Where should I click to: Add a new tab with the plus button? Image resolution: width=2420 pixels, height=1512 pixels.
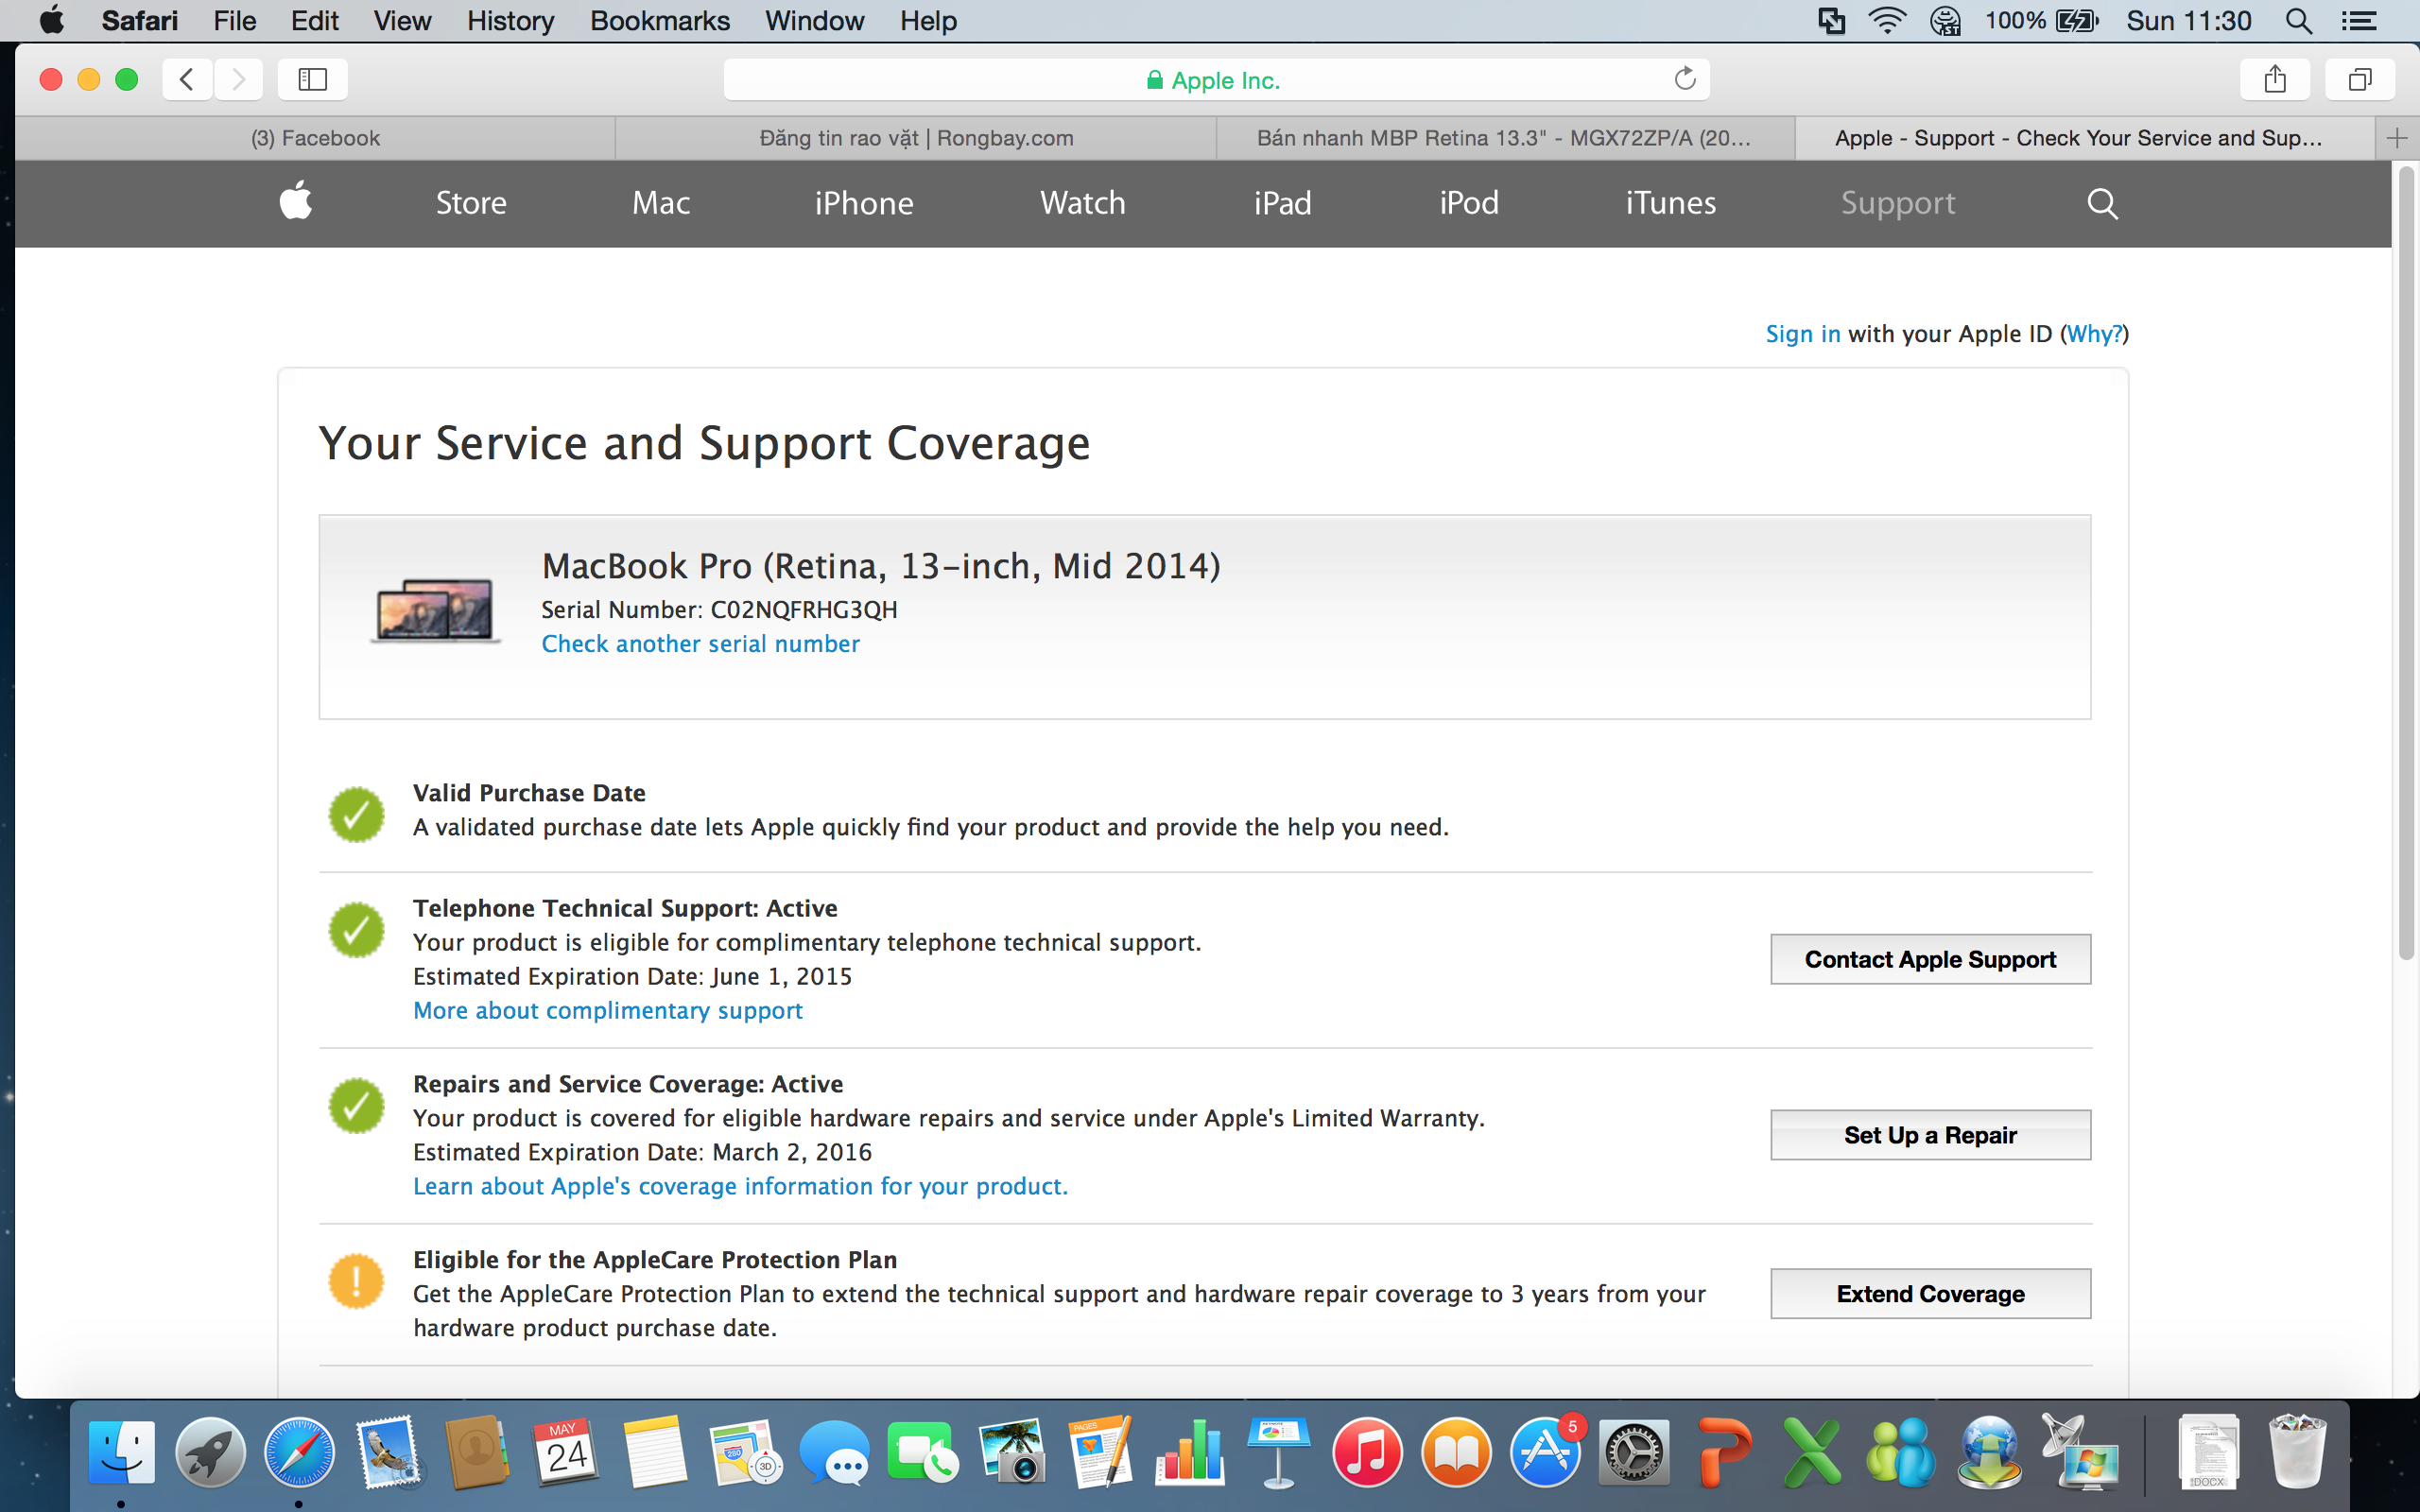2397,138
